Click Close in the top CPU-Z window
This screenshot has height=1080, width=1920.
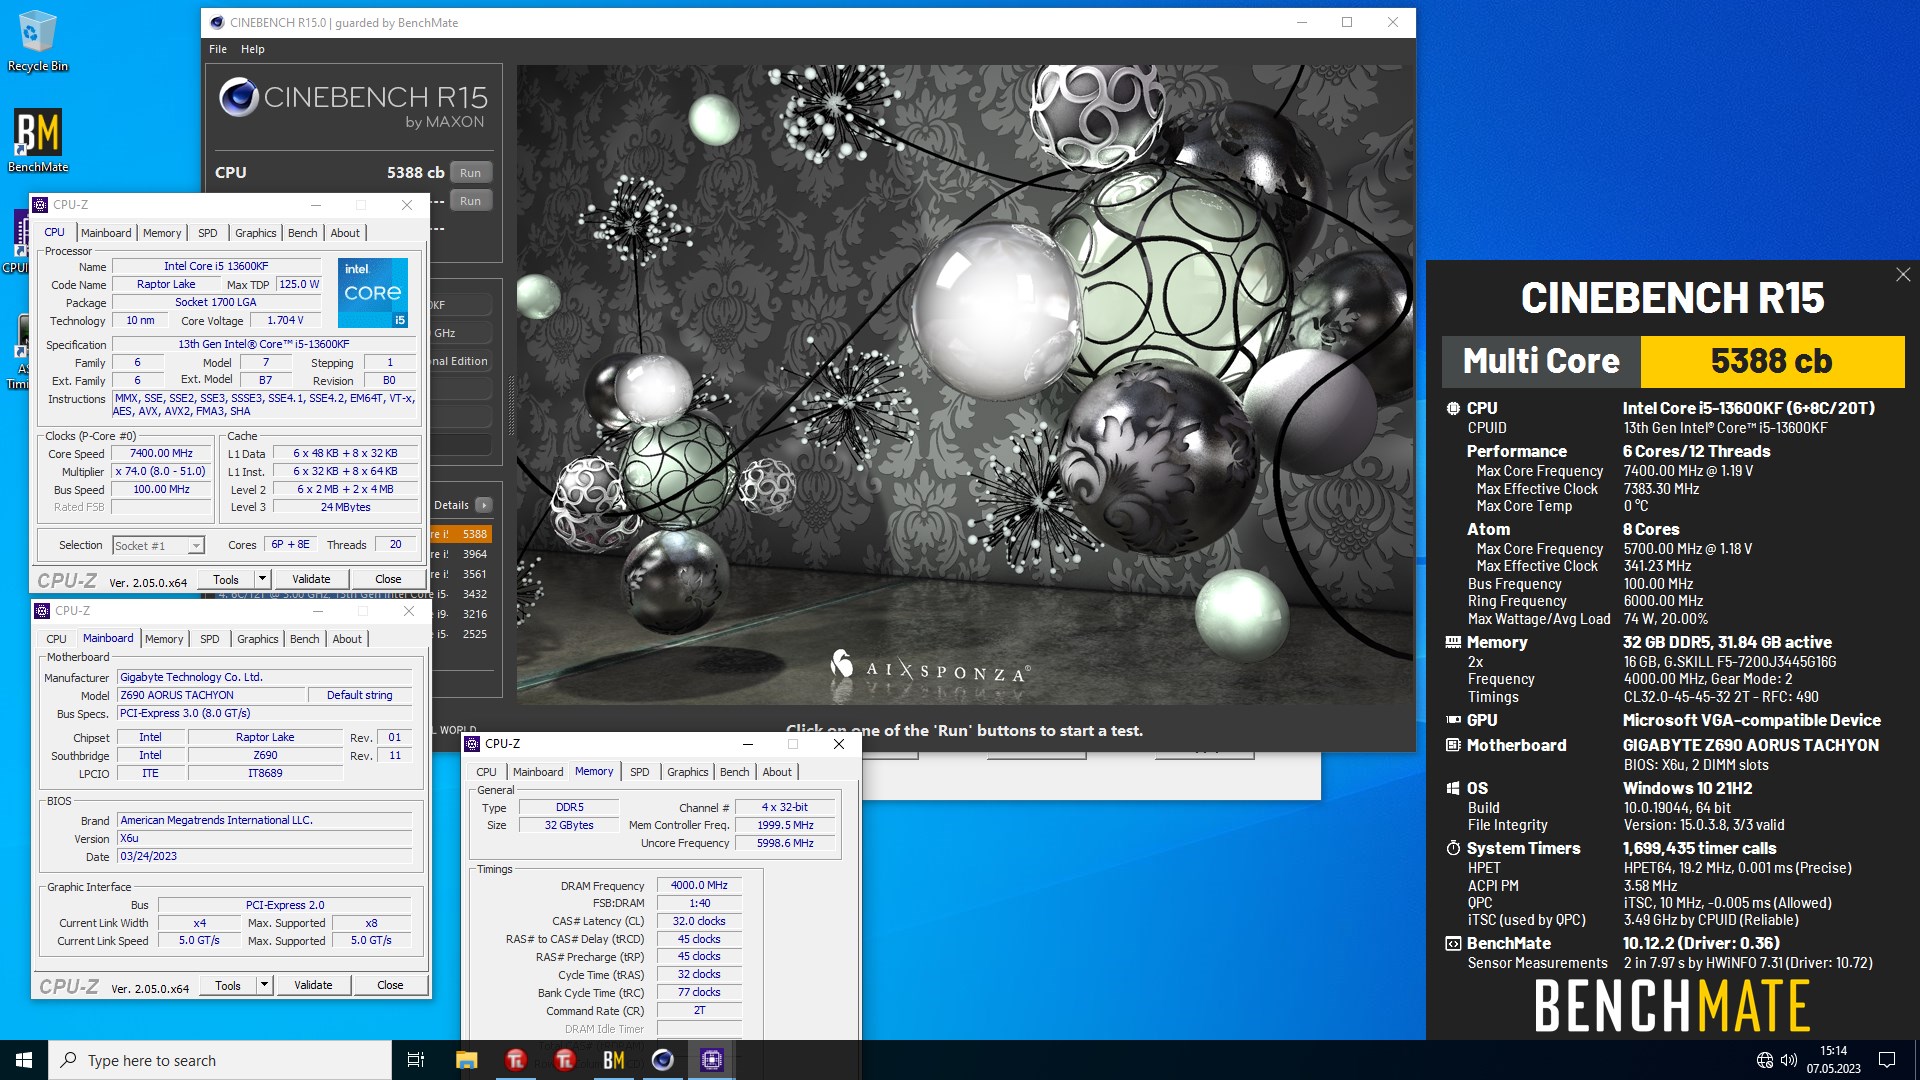click(x=388, y=579)
